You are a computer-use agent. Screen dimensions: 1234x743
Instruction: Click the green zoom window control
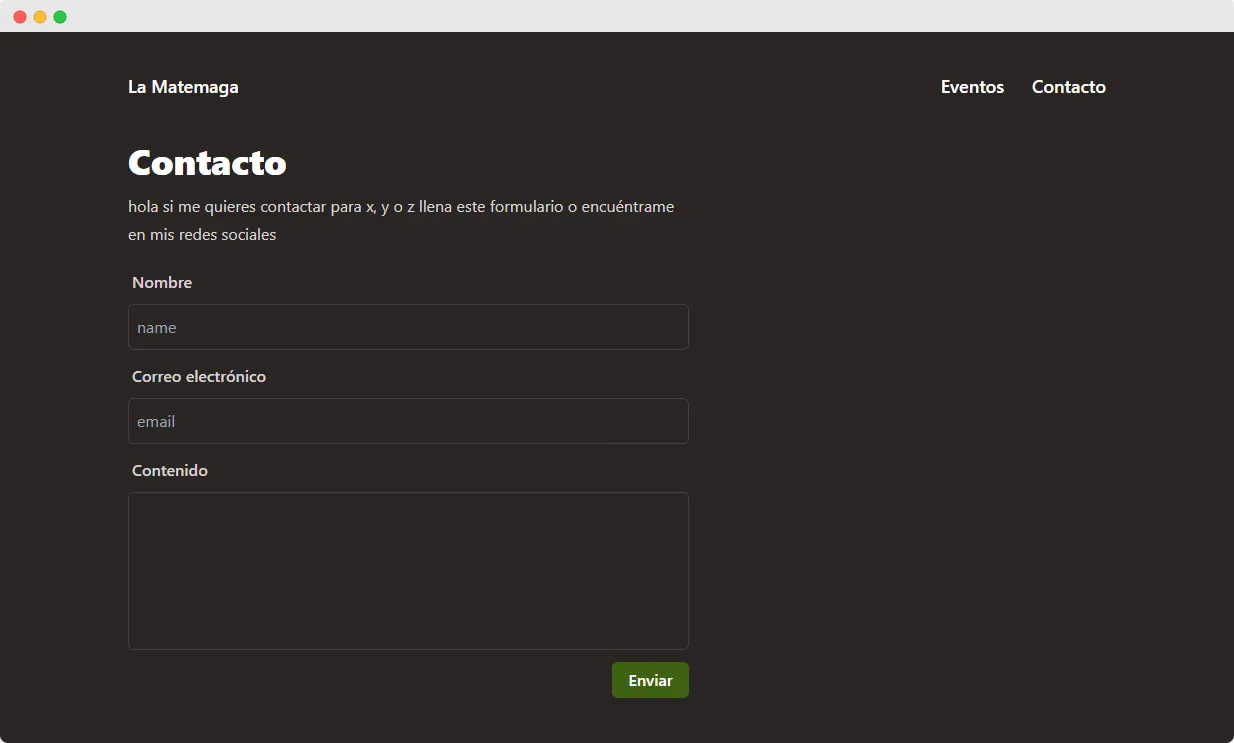click(59, 16)
